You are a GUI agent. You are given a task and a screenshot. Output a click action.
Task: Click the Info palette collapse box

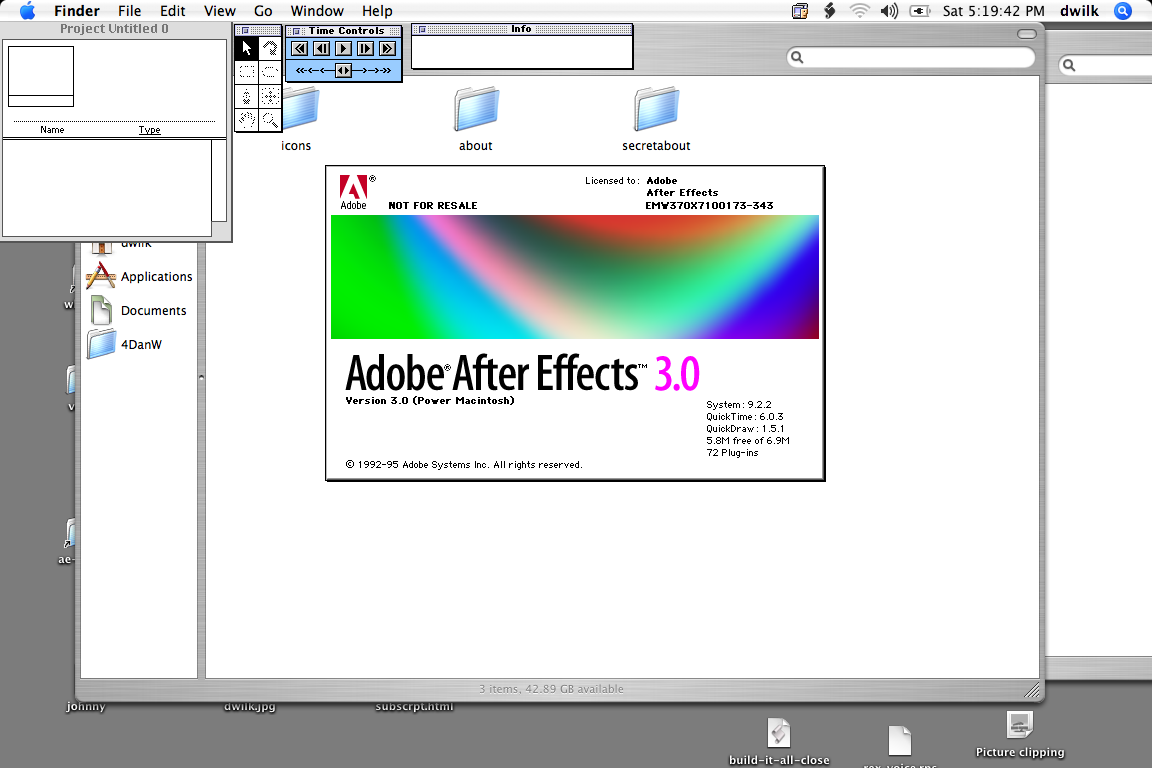[422, 29]
